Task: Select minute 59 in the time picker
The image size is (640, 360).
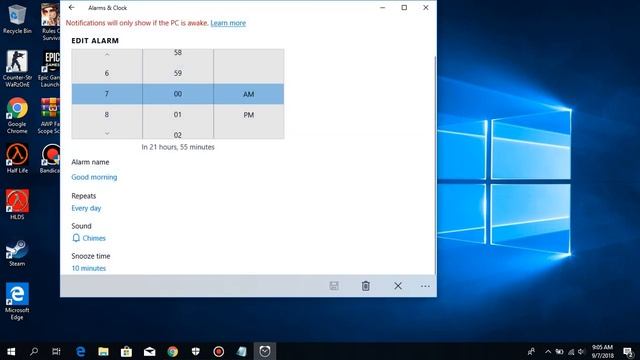Action: (x=178, y=73)
